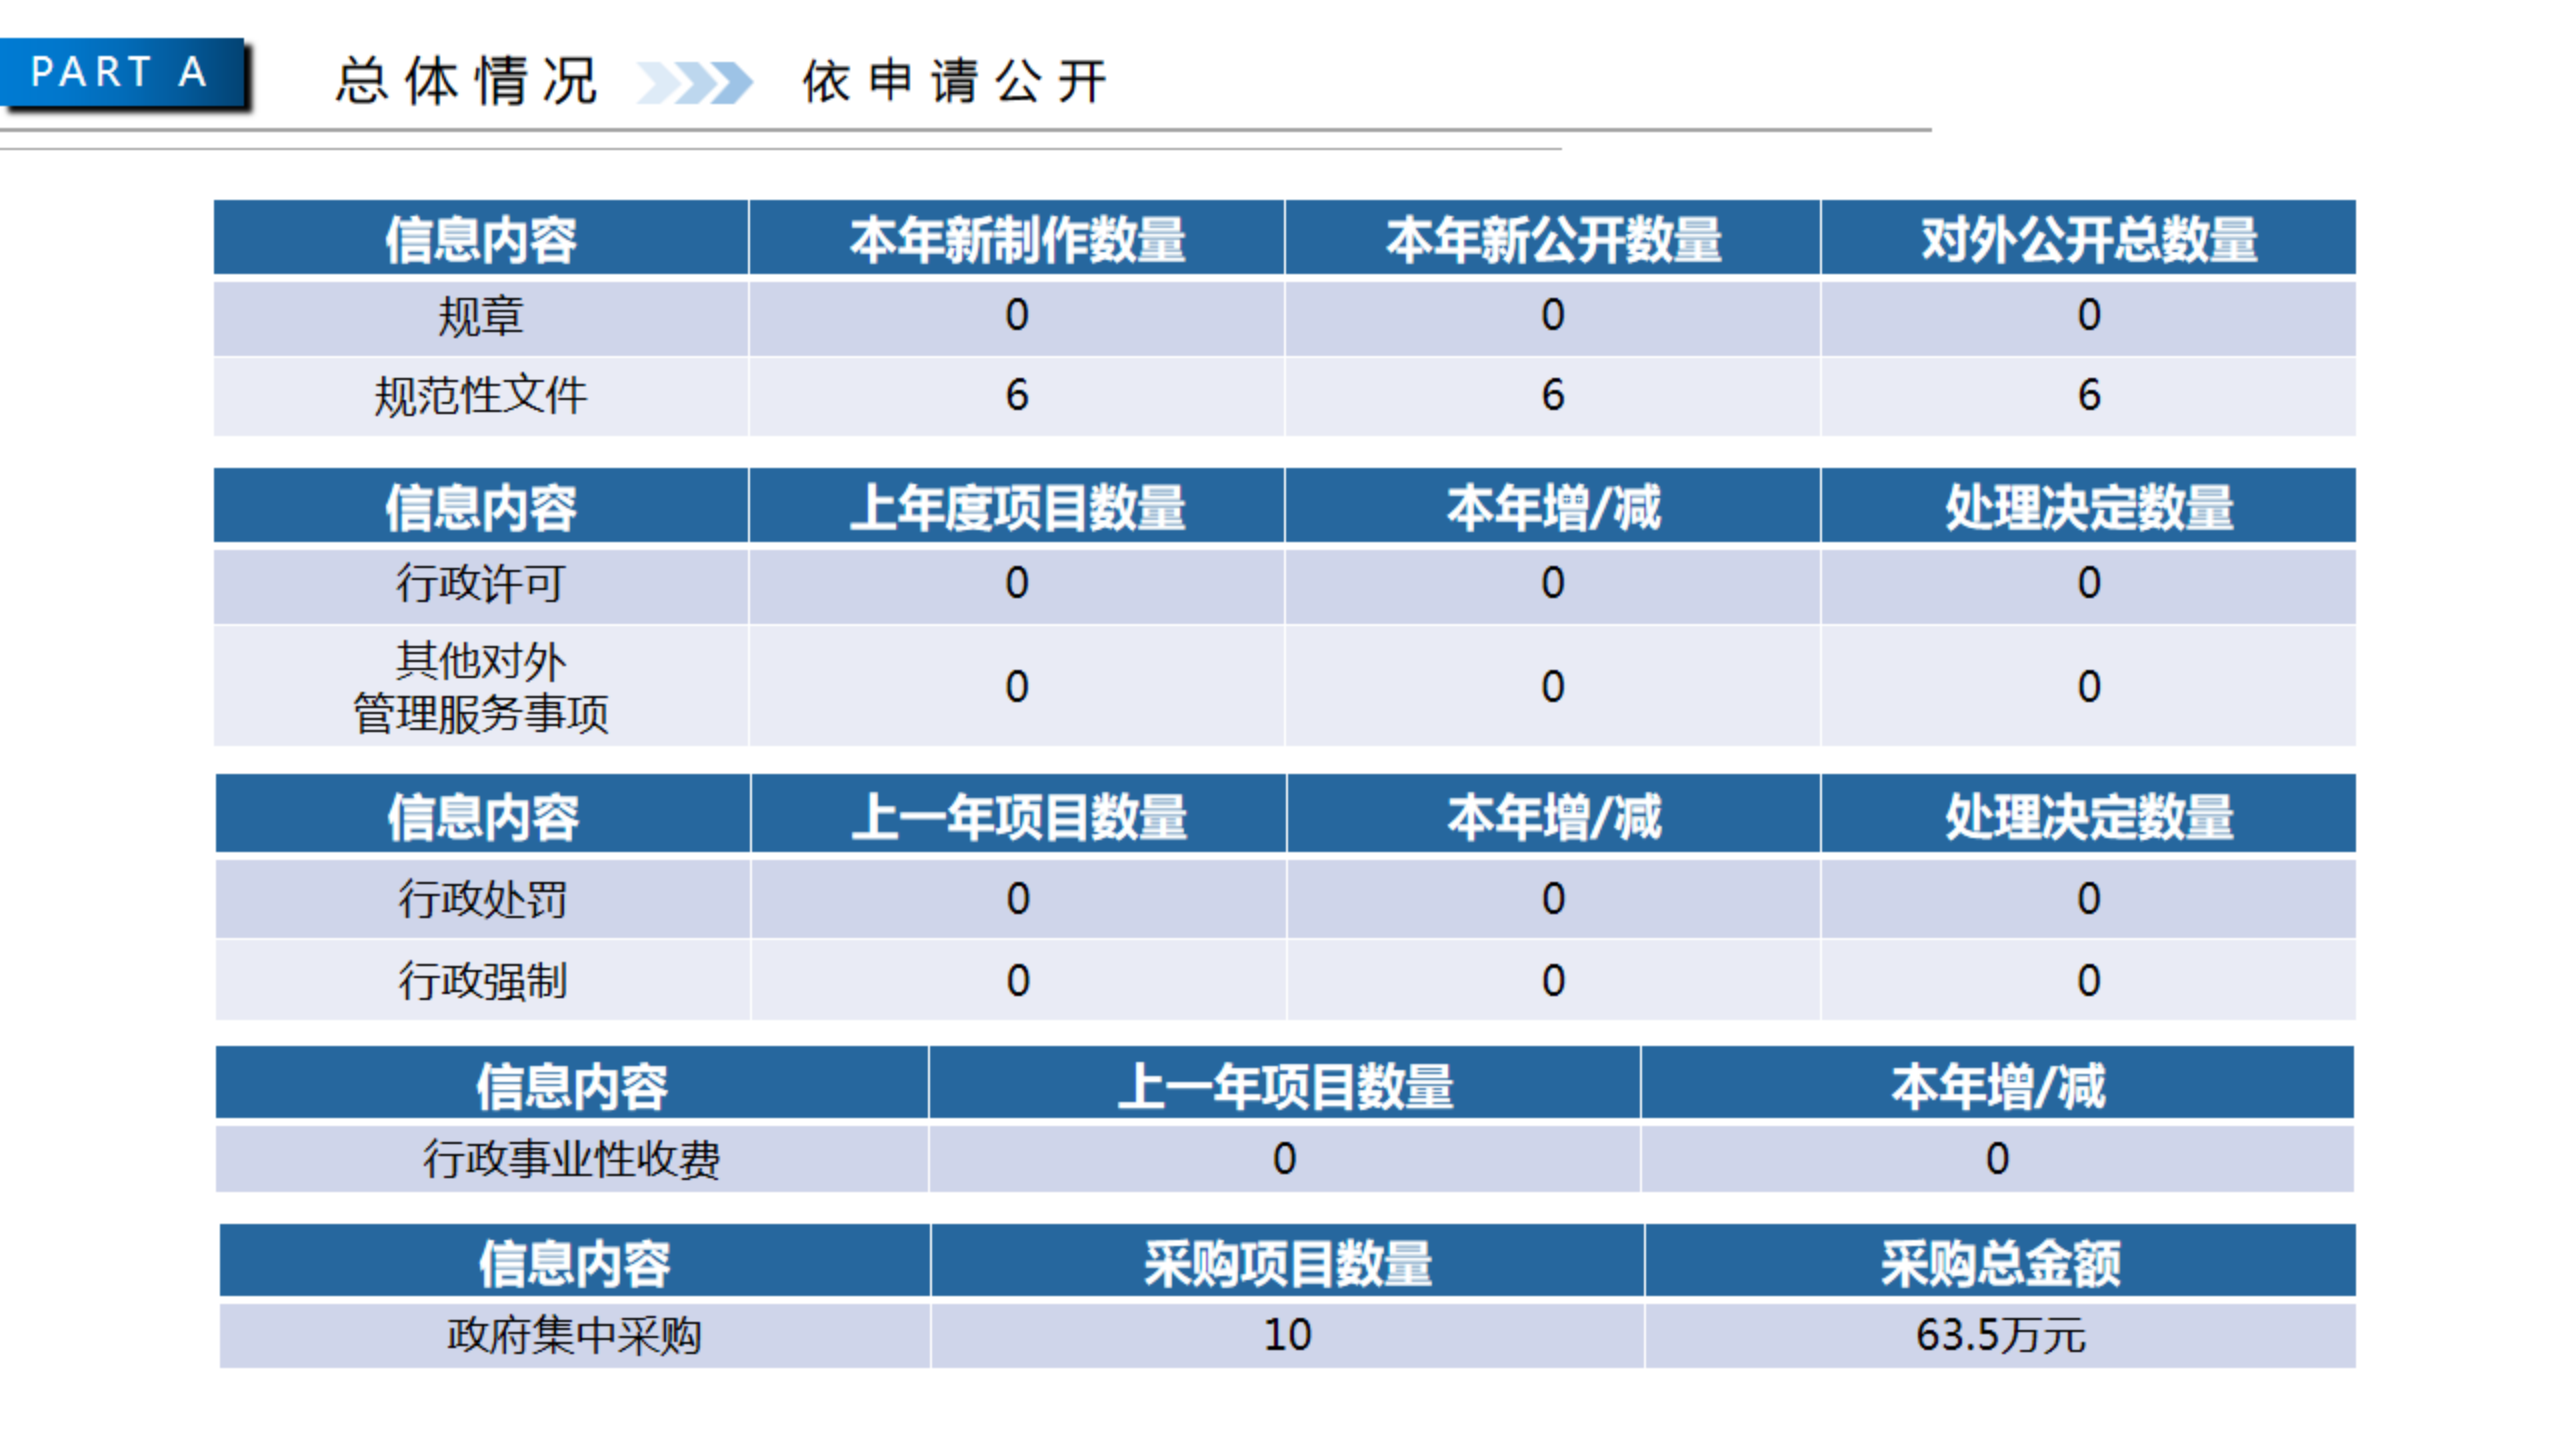Click 行政事业性收费 value under 本年增/减
Viewport: 2560px width, 1440px height.
[x=1997, y=1159]
